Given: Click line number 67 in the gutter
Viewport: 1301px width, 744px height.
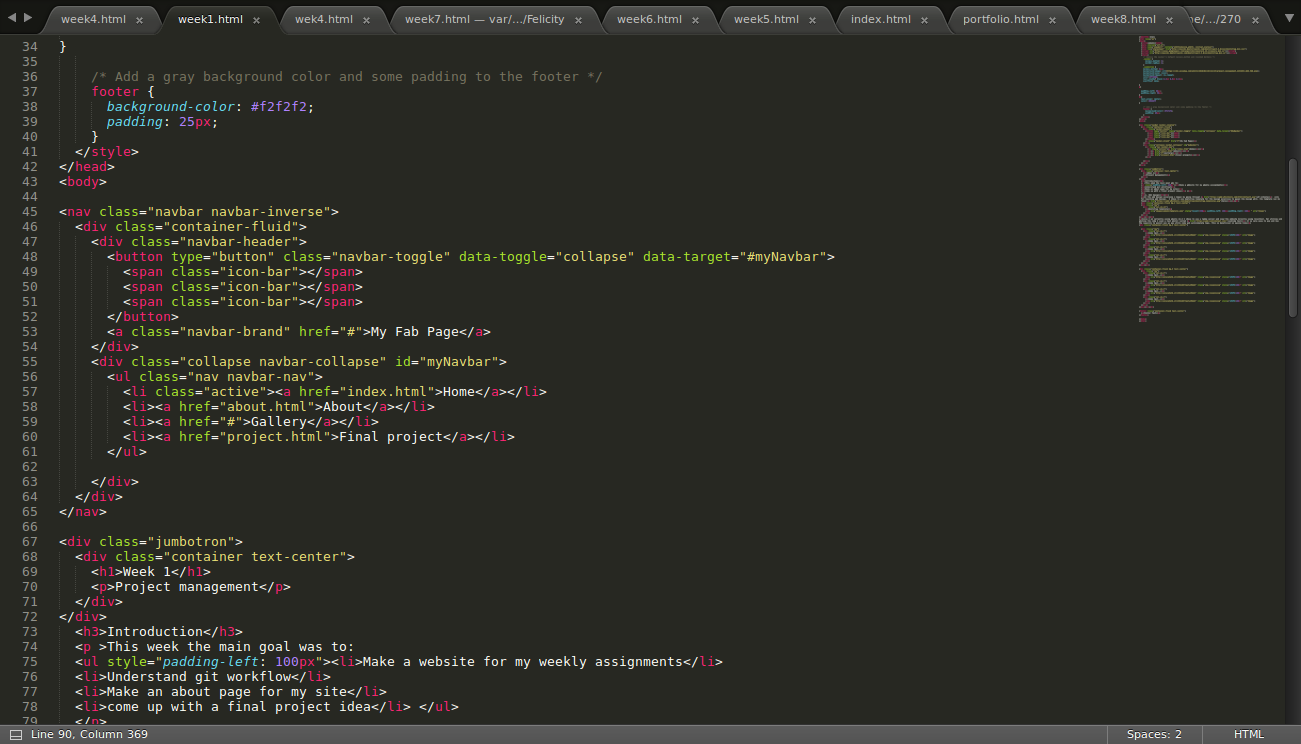Looking at the screenshot, I should [30, 541].
